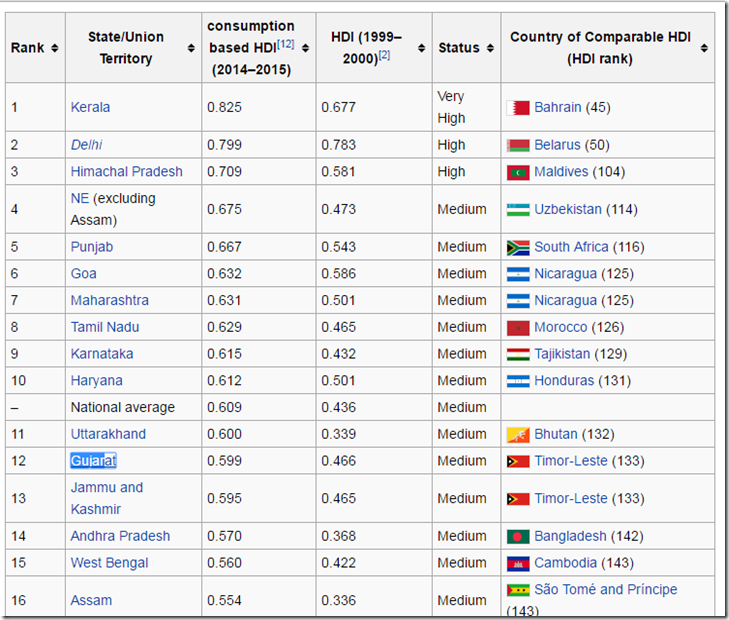The image size is (729, 620).
Task: Open the Morocco country link
Action: click(561, 328)
